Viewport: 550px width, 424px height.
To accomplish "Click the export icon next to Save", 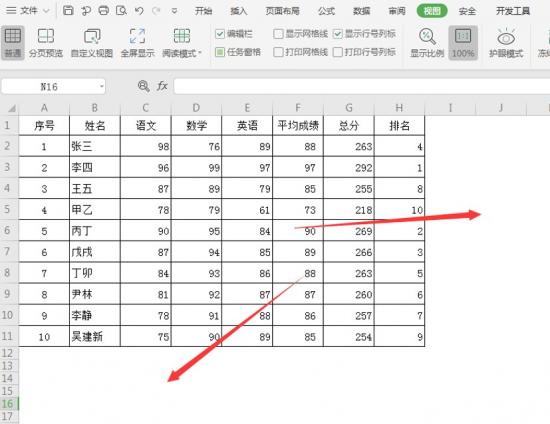I will coord(86,11).
